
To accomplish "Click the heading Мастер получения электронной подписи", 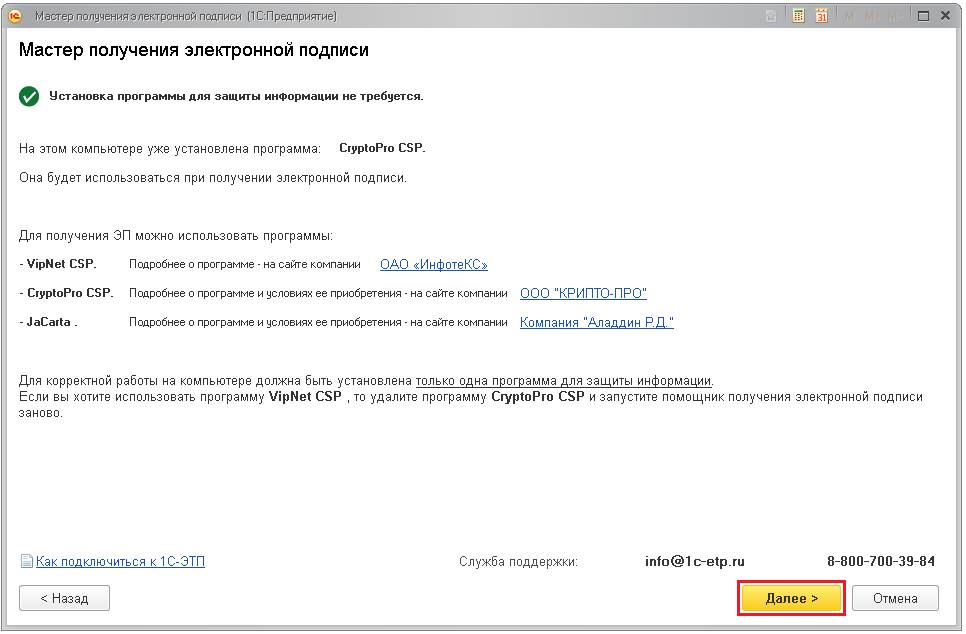I will pos(193,49).
